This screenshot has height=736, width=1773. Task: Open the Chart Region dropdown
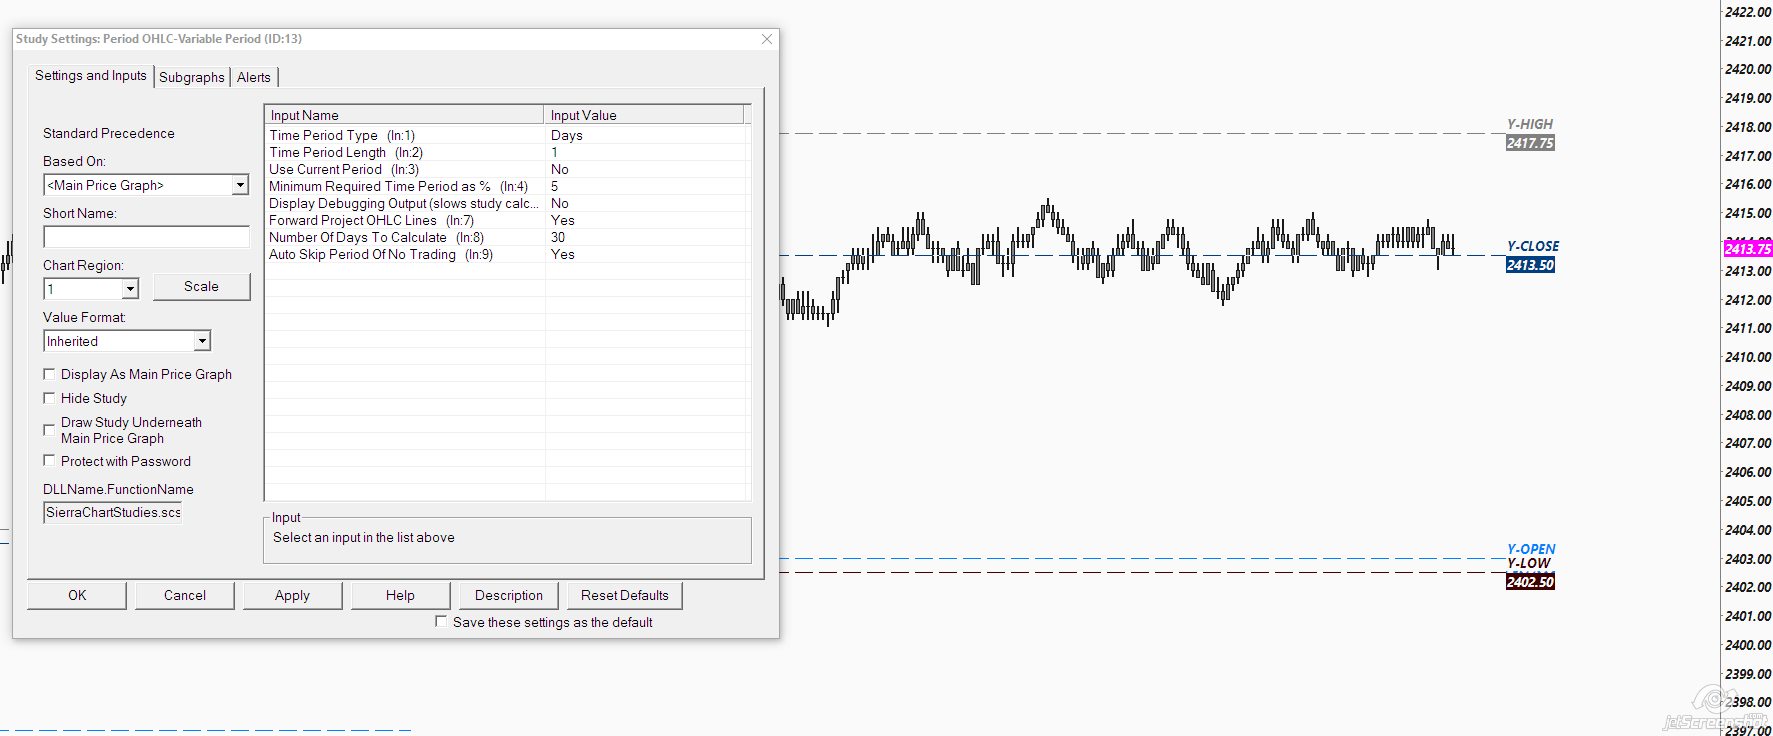pyautogui.click(x=130, y=289)
